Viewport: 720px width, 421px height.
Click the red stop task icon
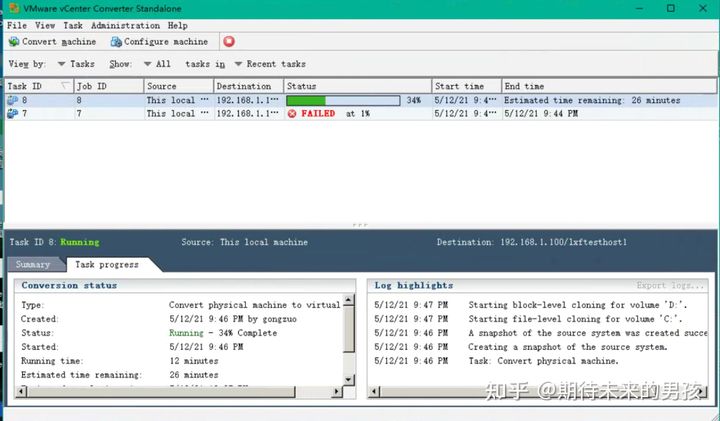coord(229,42)
